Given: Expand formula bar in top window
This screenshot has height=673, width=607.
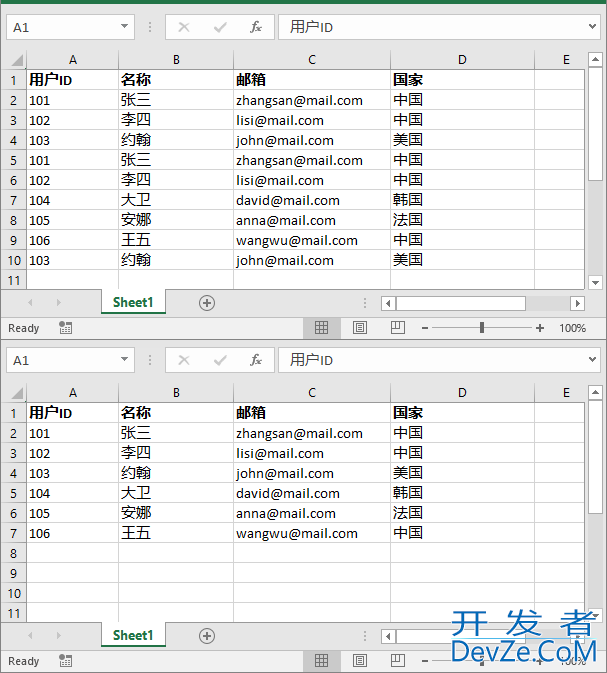Looking at the screenshot, I should pyautogui.click(x=592, y=27).
